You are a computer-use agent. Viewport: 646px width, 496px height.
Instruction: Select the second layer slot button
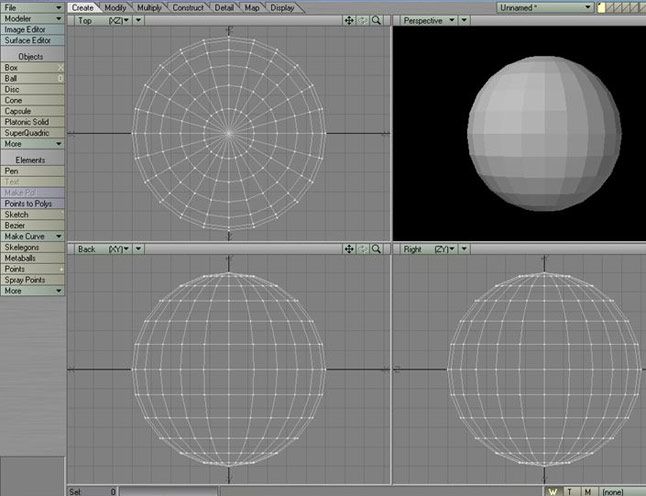[610, 7]
